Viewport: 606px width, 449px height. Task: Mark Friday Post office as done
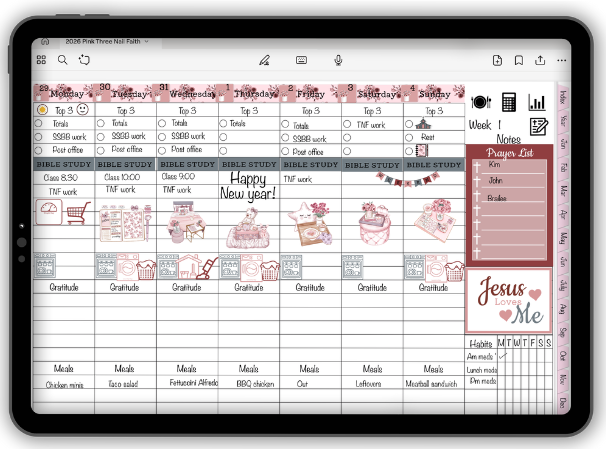(285, 151)
